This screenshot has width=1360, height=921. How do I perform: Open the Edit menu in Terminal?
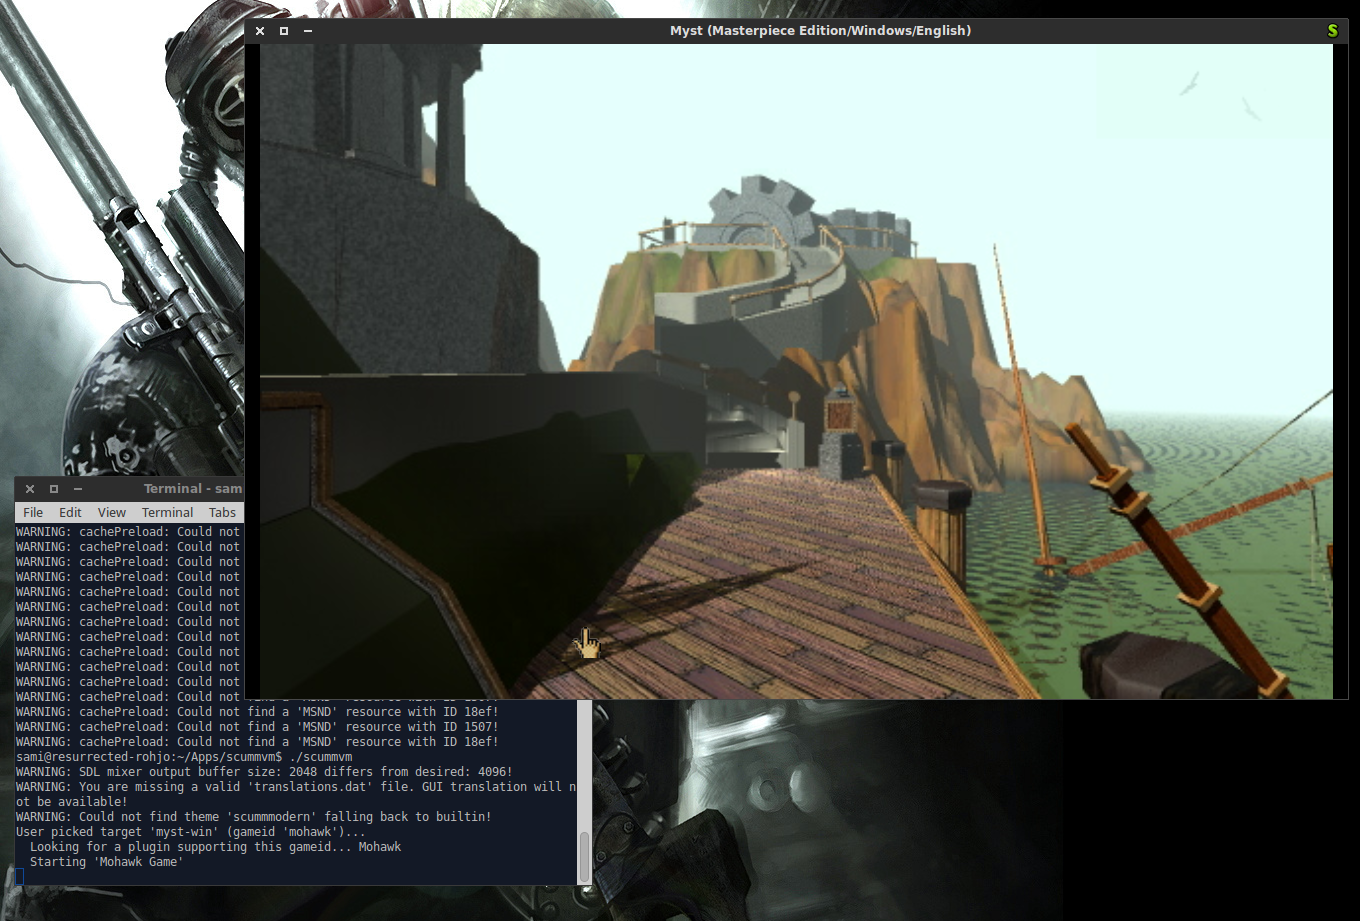point(70,512)
